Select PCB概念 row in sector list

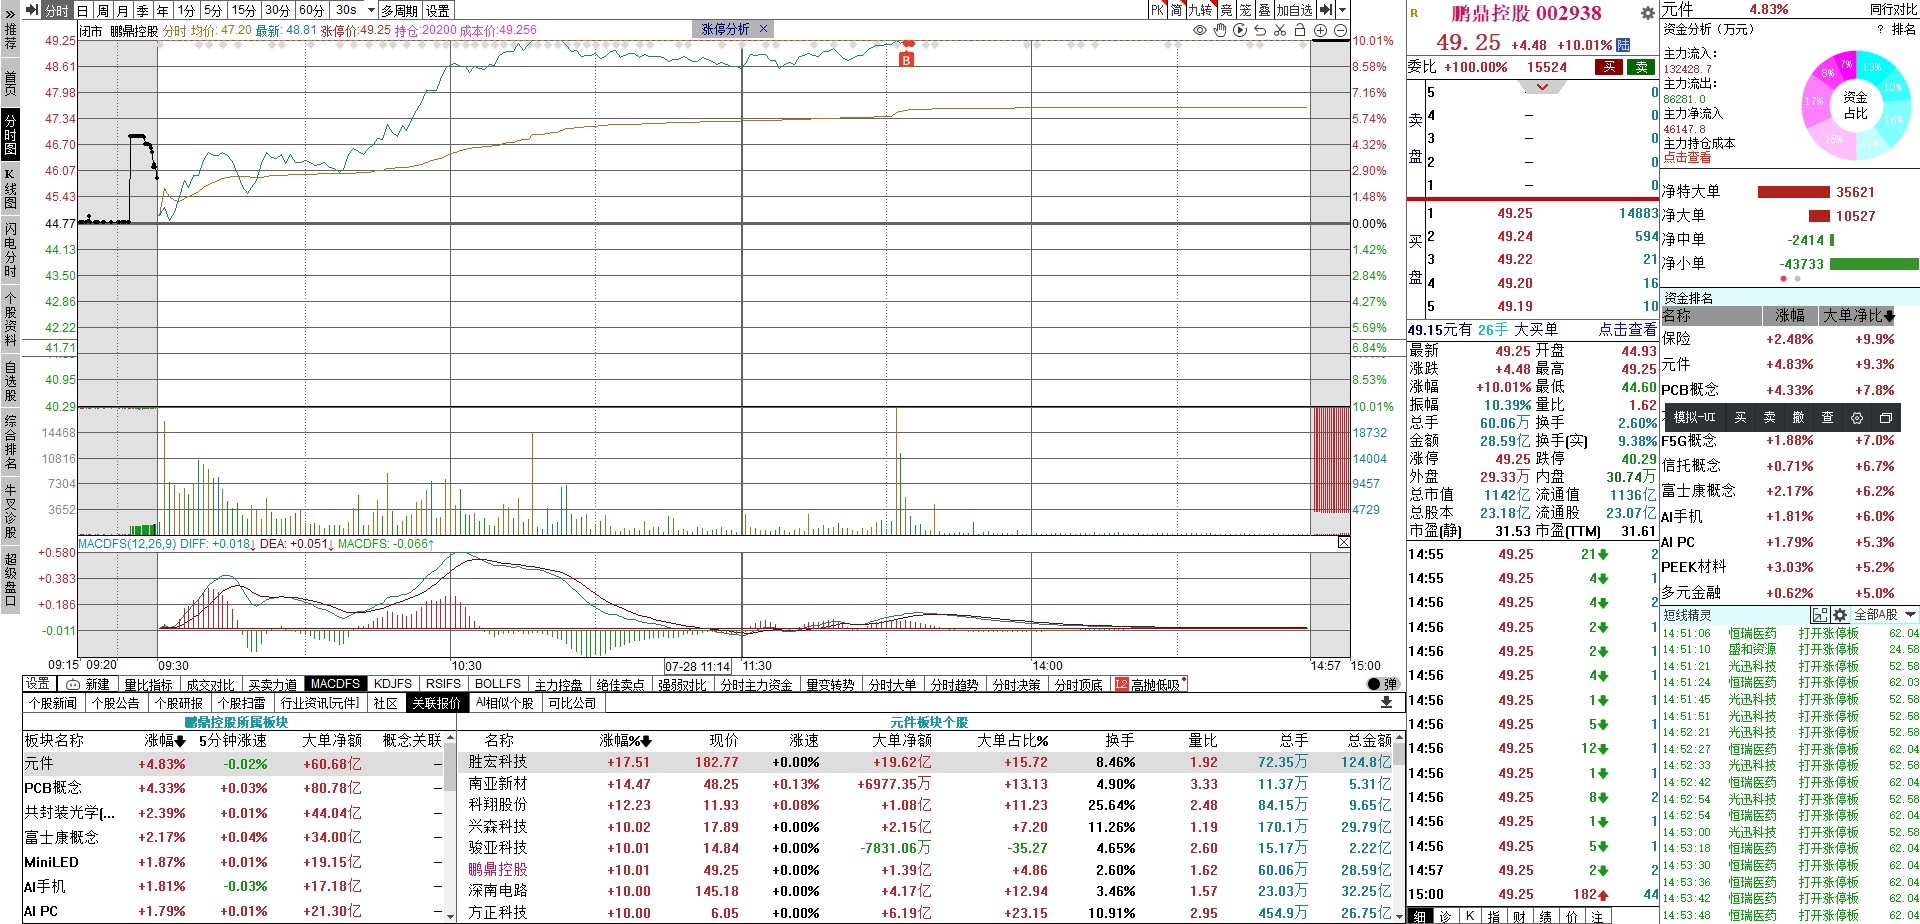[x=232, y=788]
